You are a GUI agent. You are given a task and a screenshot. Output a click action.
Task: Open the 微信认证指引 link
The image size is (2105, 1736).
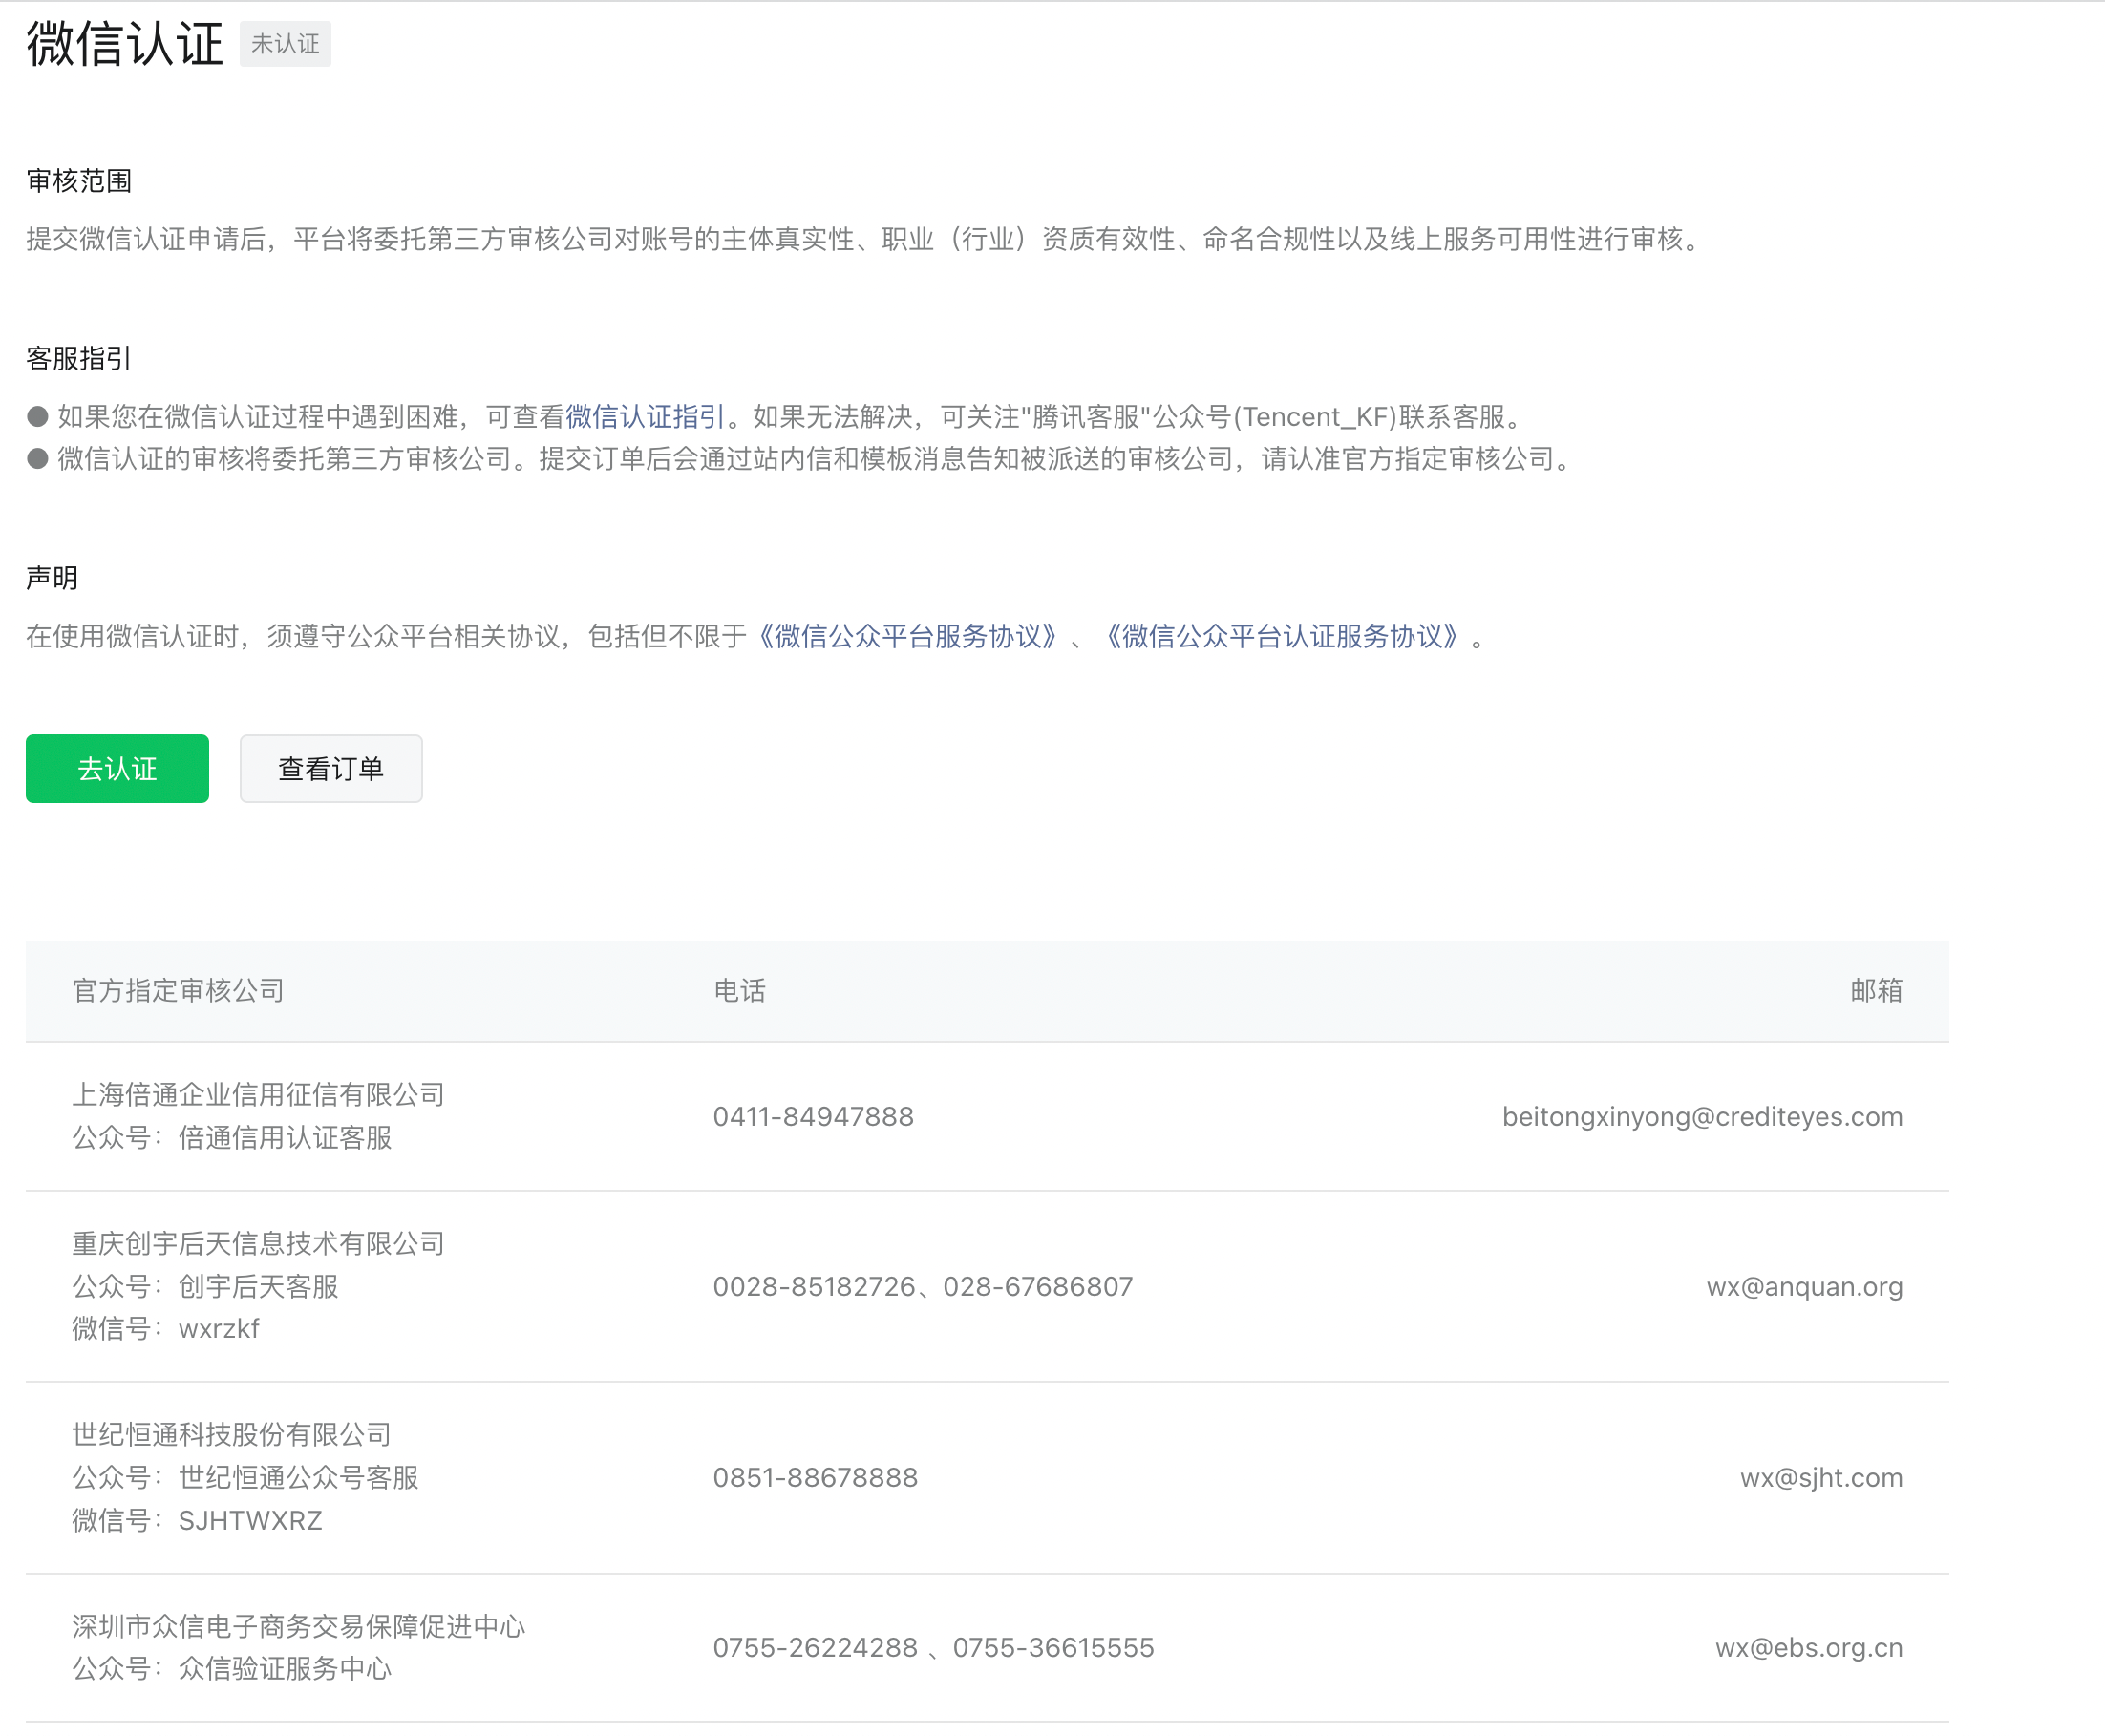(645, 416)
